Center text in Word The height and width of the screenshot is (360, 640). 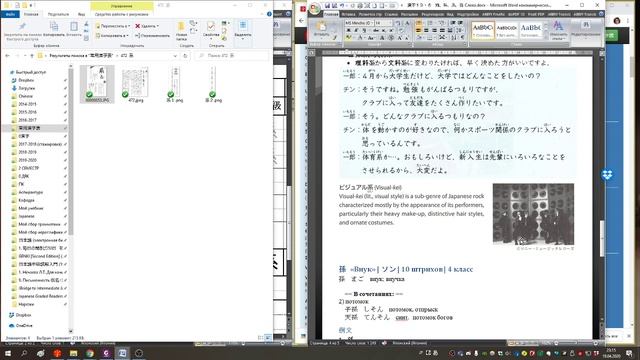[x=426, y=30]
